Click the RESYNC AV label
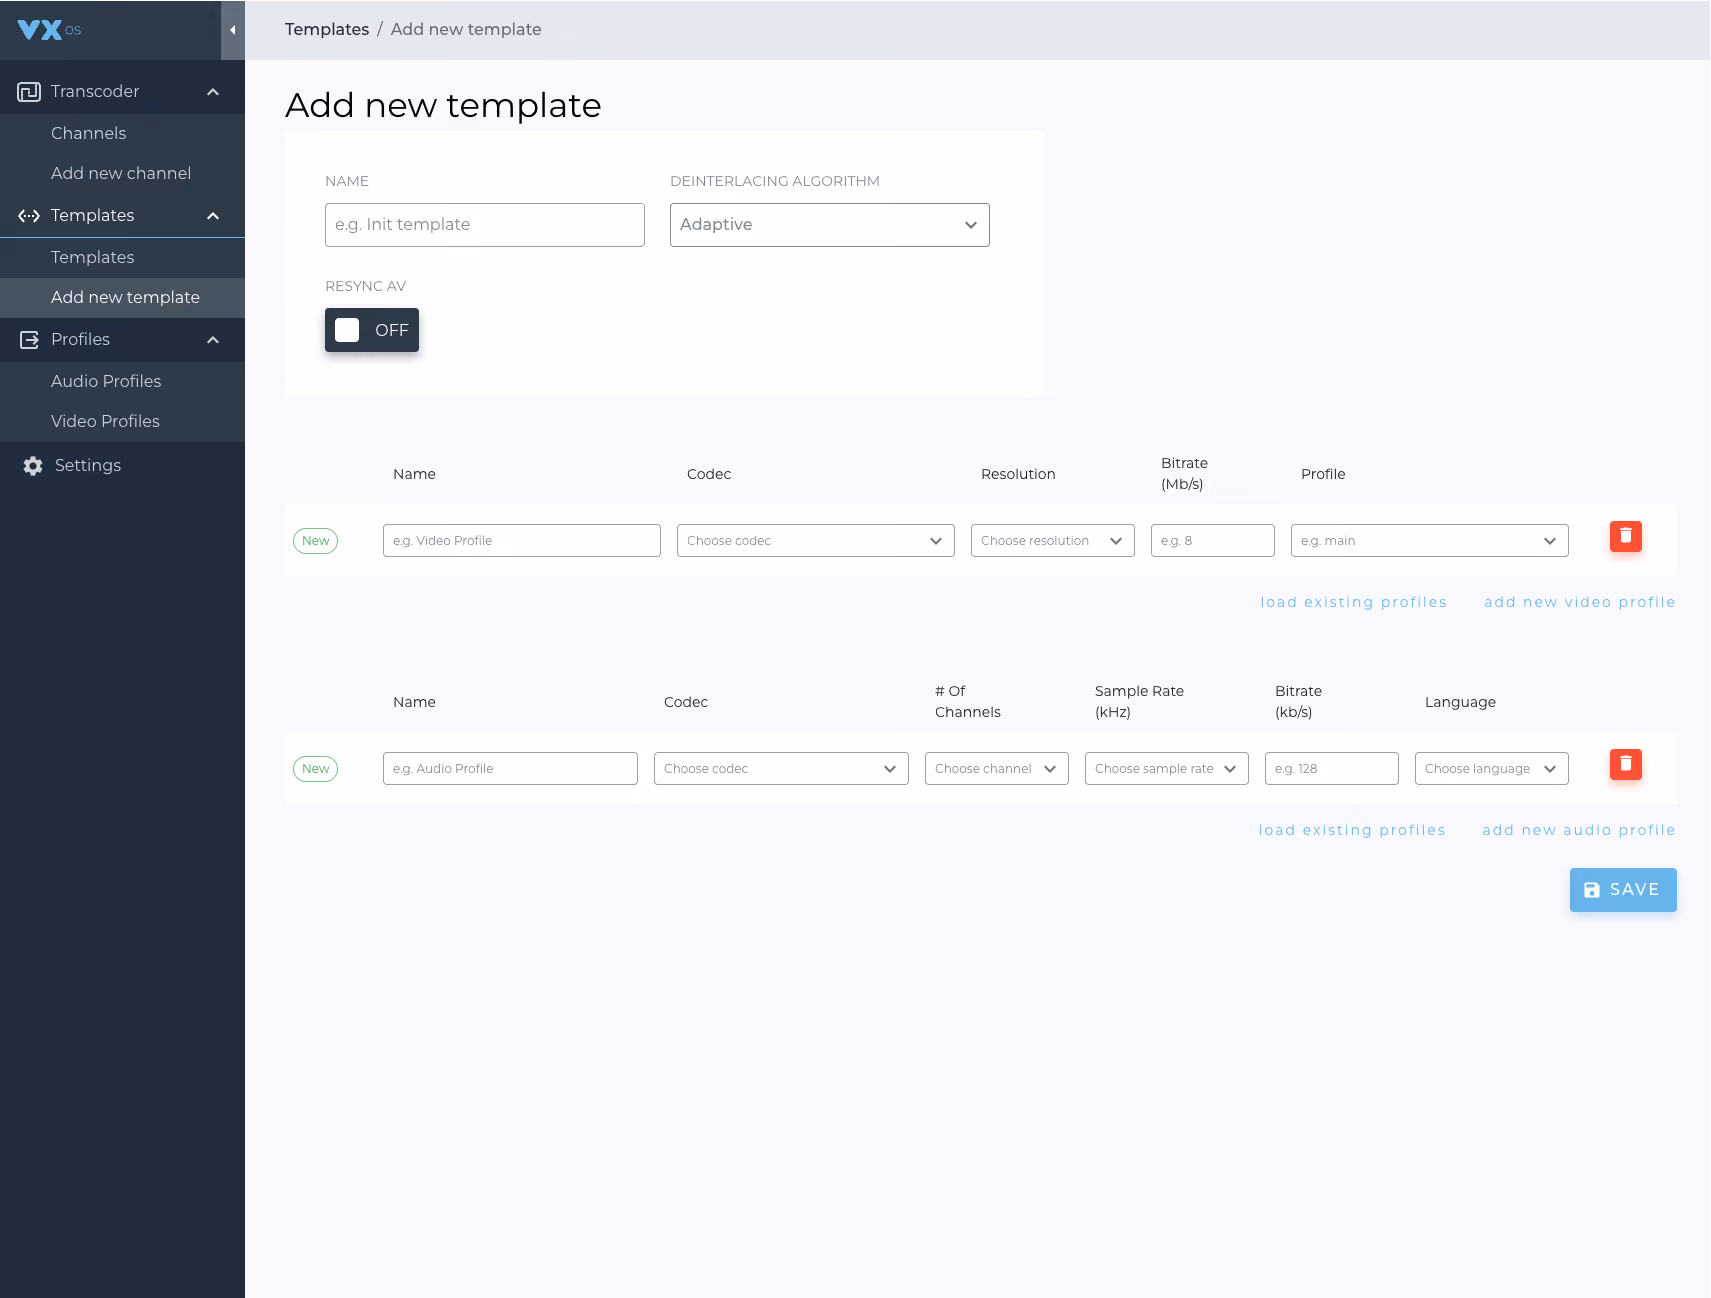Screen dimensions: 1711x1298 (x=365, y=286)
